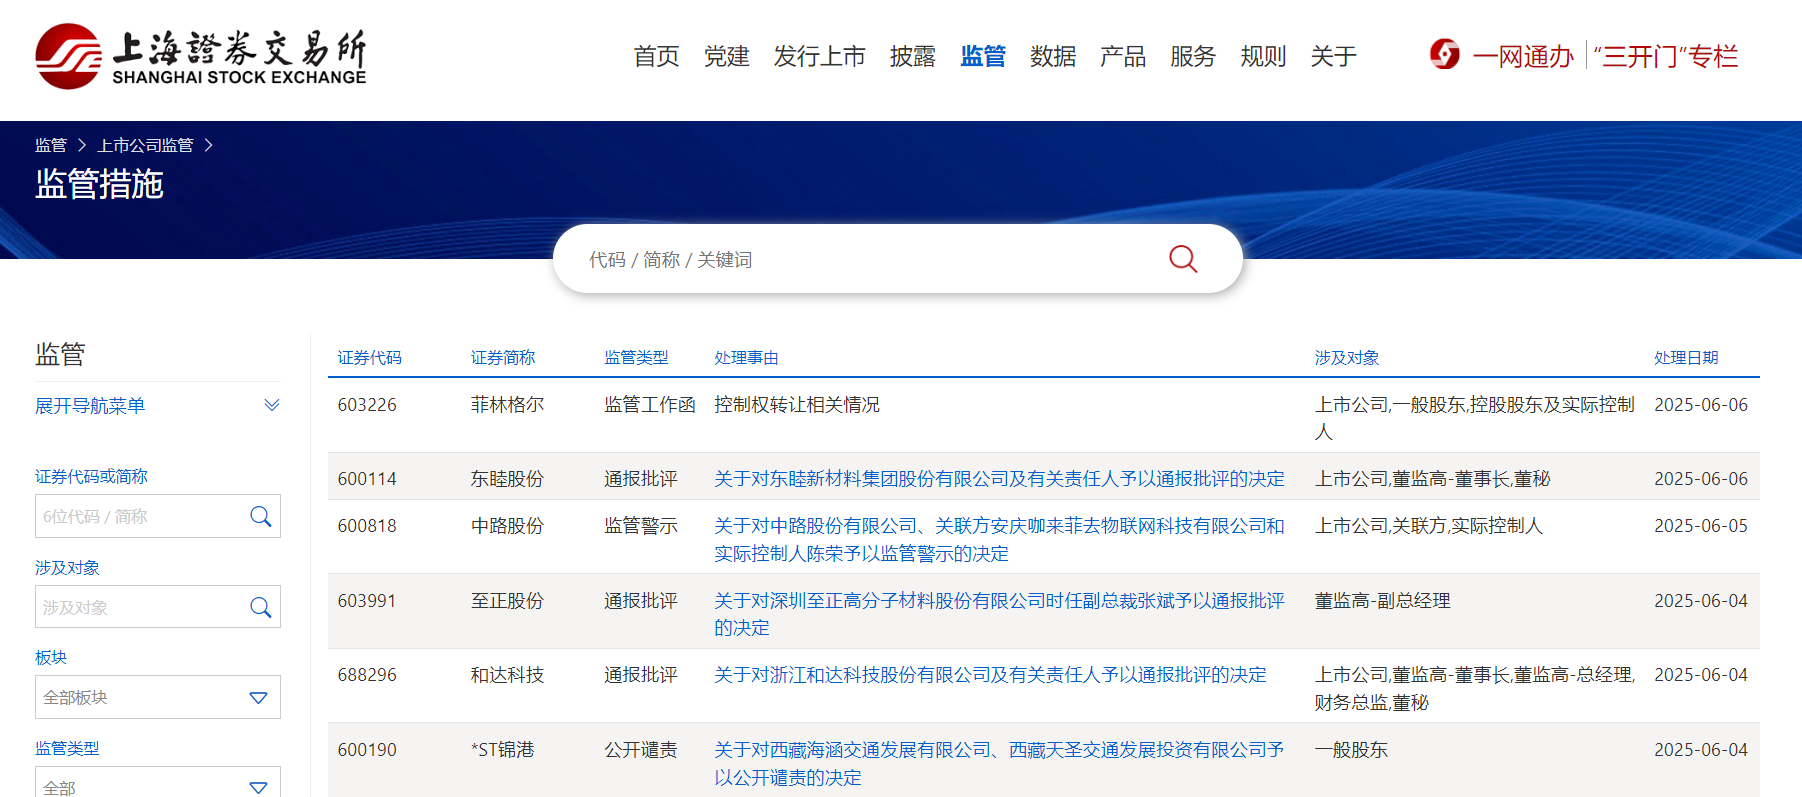The height and width of the screenshot is (797, 1802).
Task: Click the Shanghai Stock Exchange logo
Action: tap(200, 57)
